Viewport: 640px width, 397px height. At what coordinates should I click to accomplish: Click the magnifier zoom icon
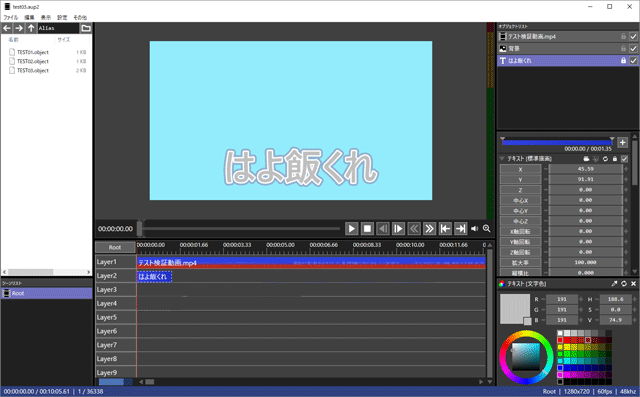pyautogui.click(x=487, y=228)
